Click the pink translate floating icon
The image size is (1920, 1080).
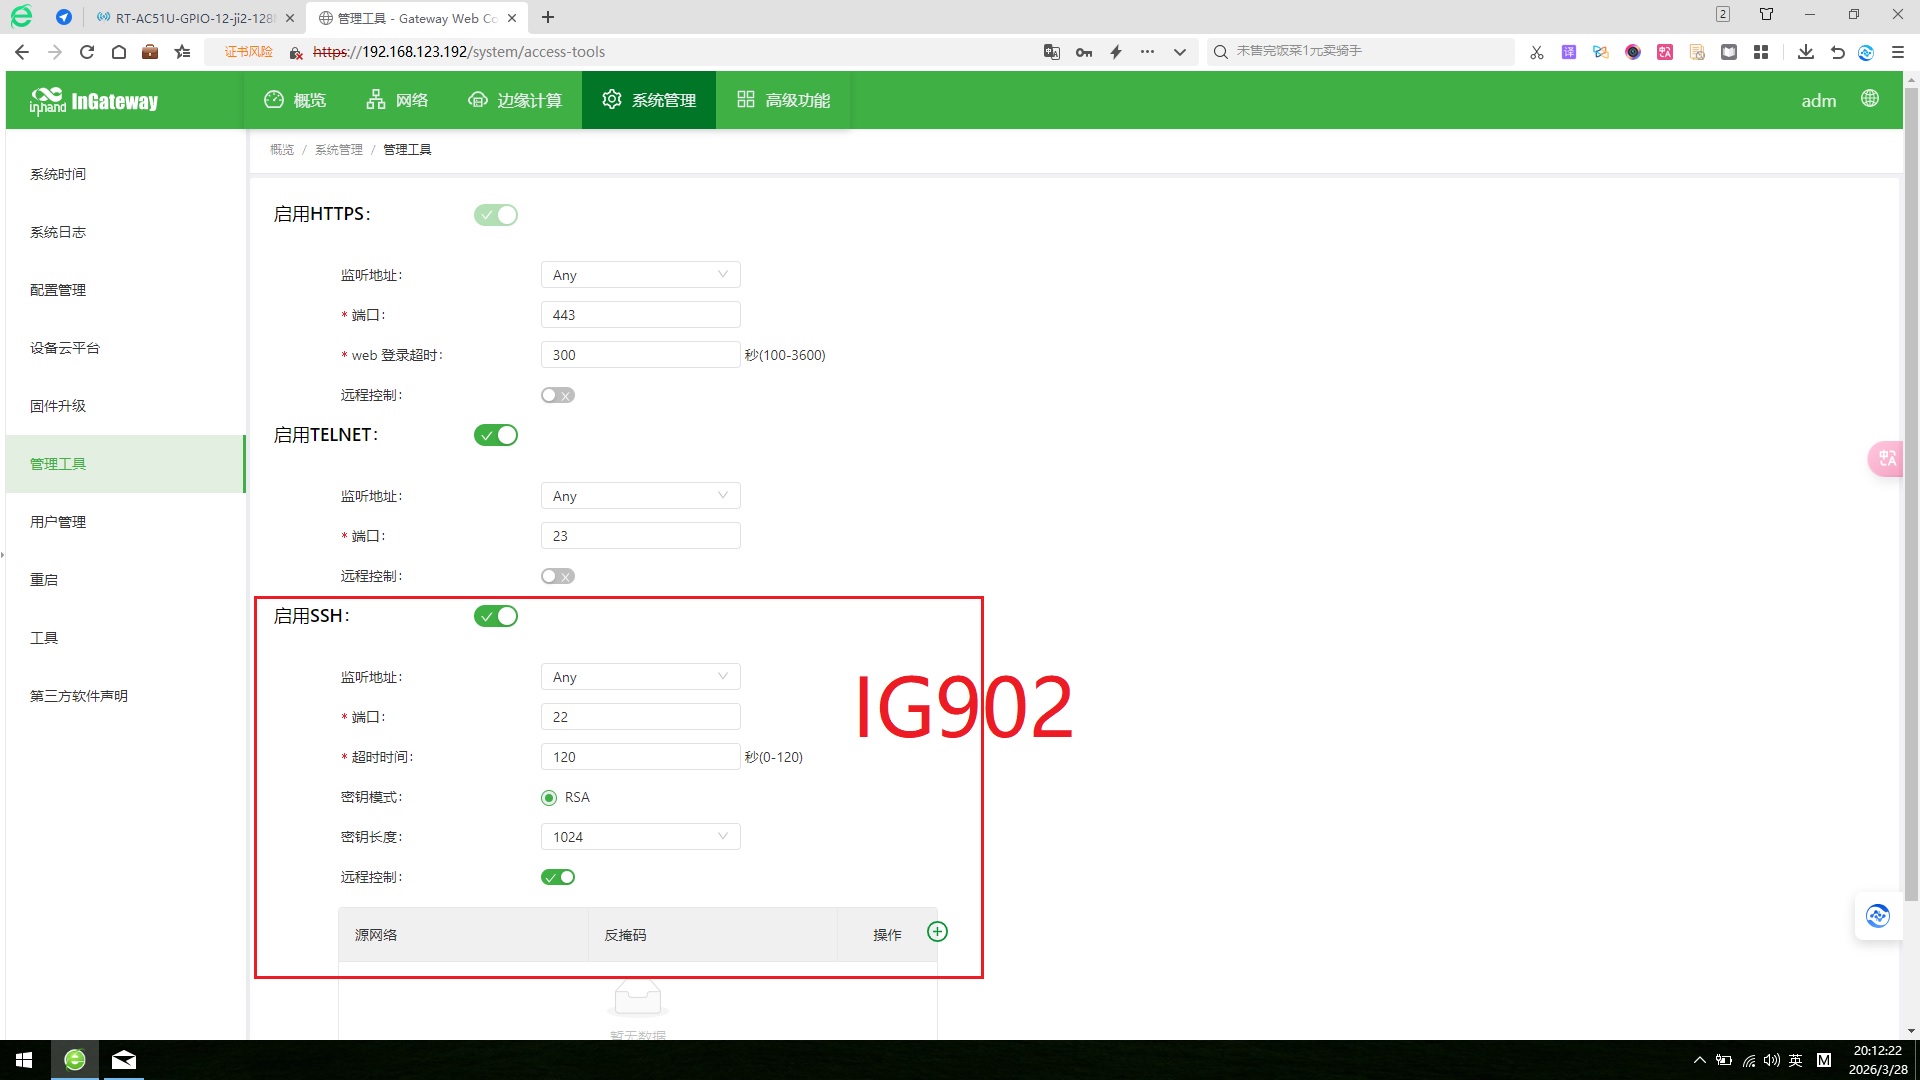pyautogui.click(x=1886, y=459)
